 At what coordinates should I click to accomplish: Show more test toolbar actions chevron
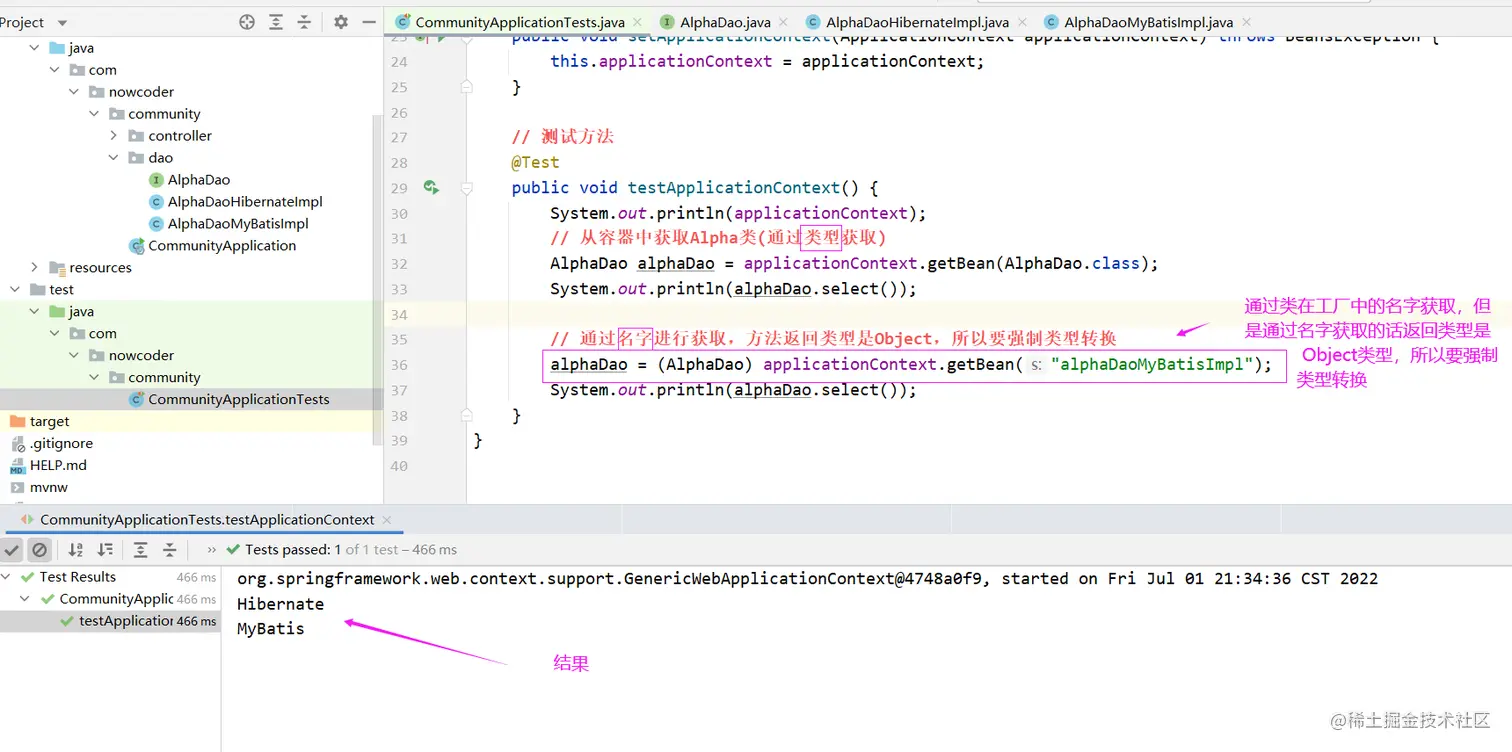(x=212, y=550)
